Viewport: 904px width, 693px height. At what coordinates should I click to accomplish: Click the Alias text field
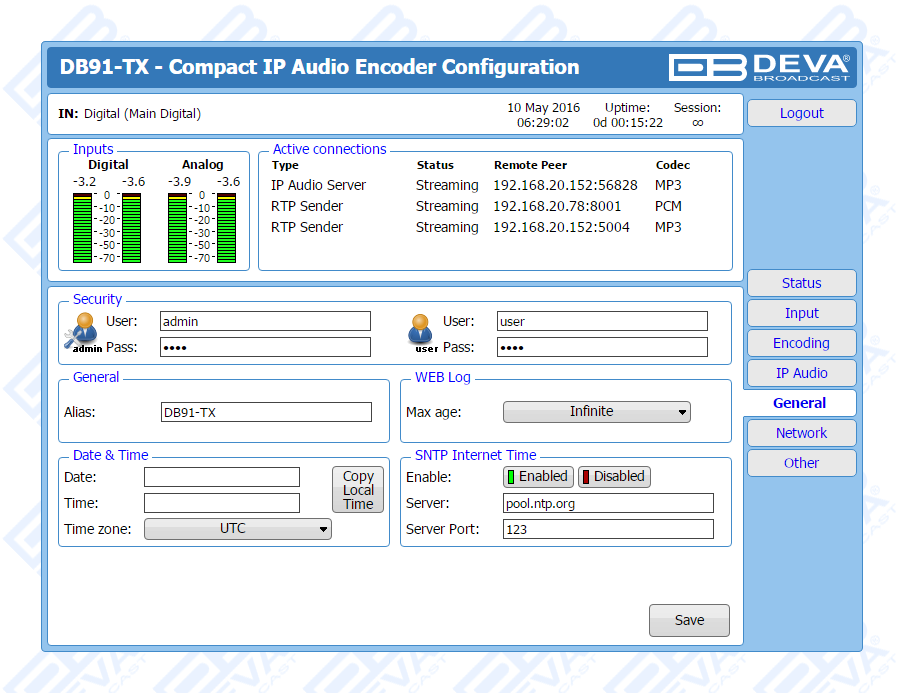point(266,412)
